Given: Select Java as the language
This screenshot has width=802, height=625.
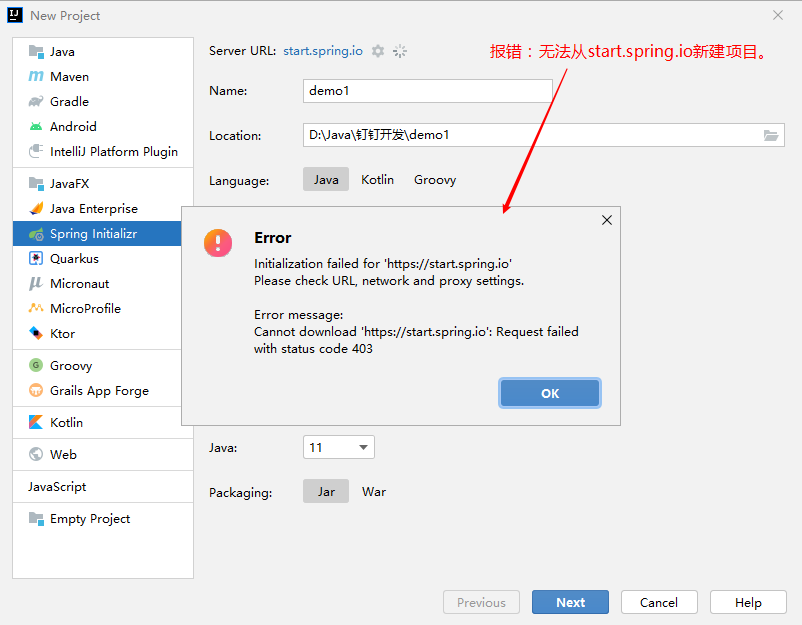Looking at the screenshot, I should (x=326, y=180).
